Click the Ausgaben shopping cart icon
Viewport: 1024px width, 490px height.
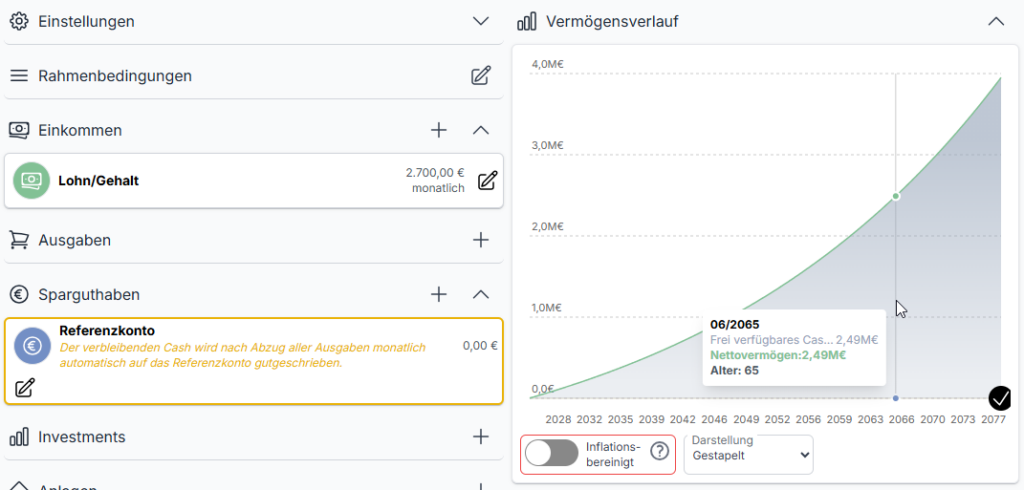[x=20, y=240]
